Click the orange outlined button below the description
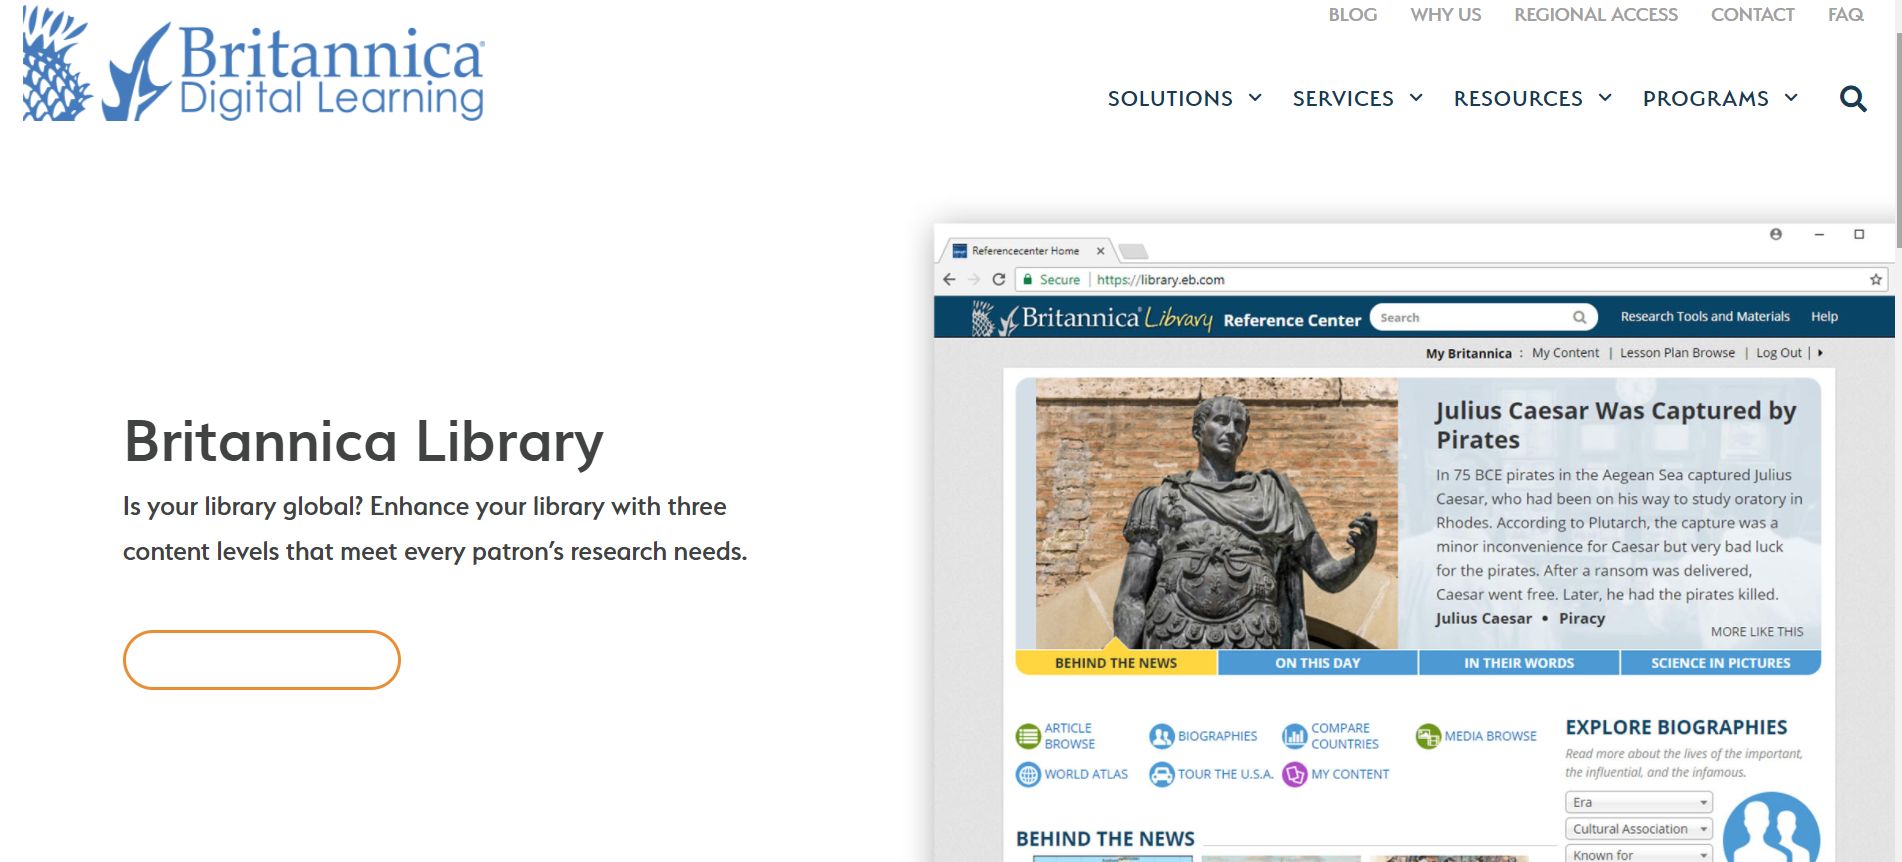Viewport: 1902px width, 862px height. point(262,660)
